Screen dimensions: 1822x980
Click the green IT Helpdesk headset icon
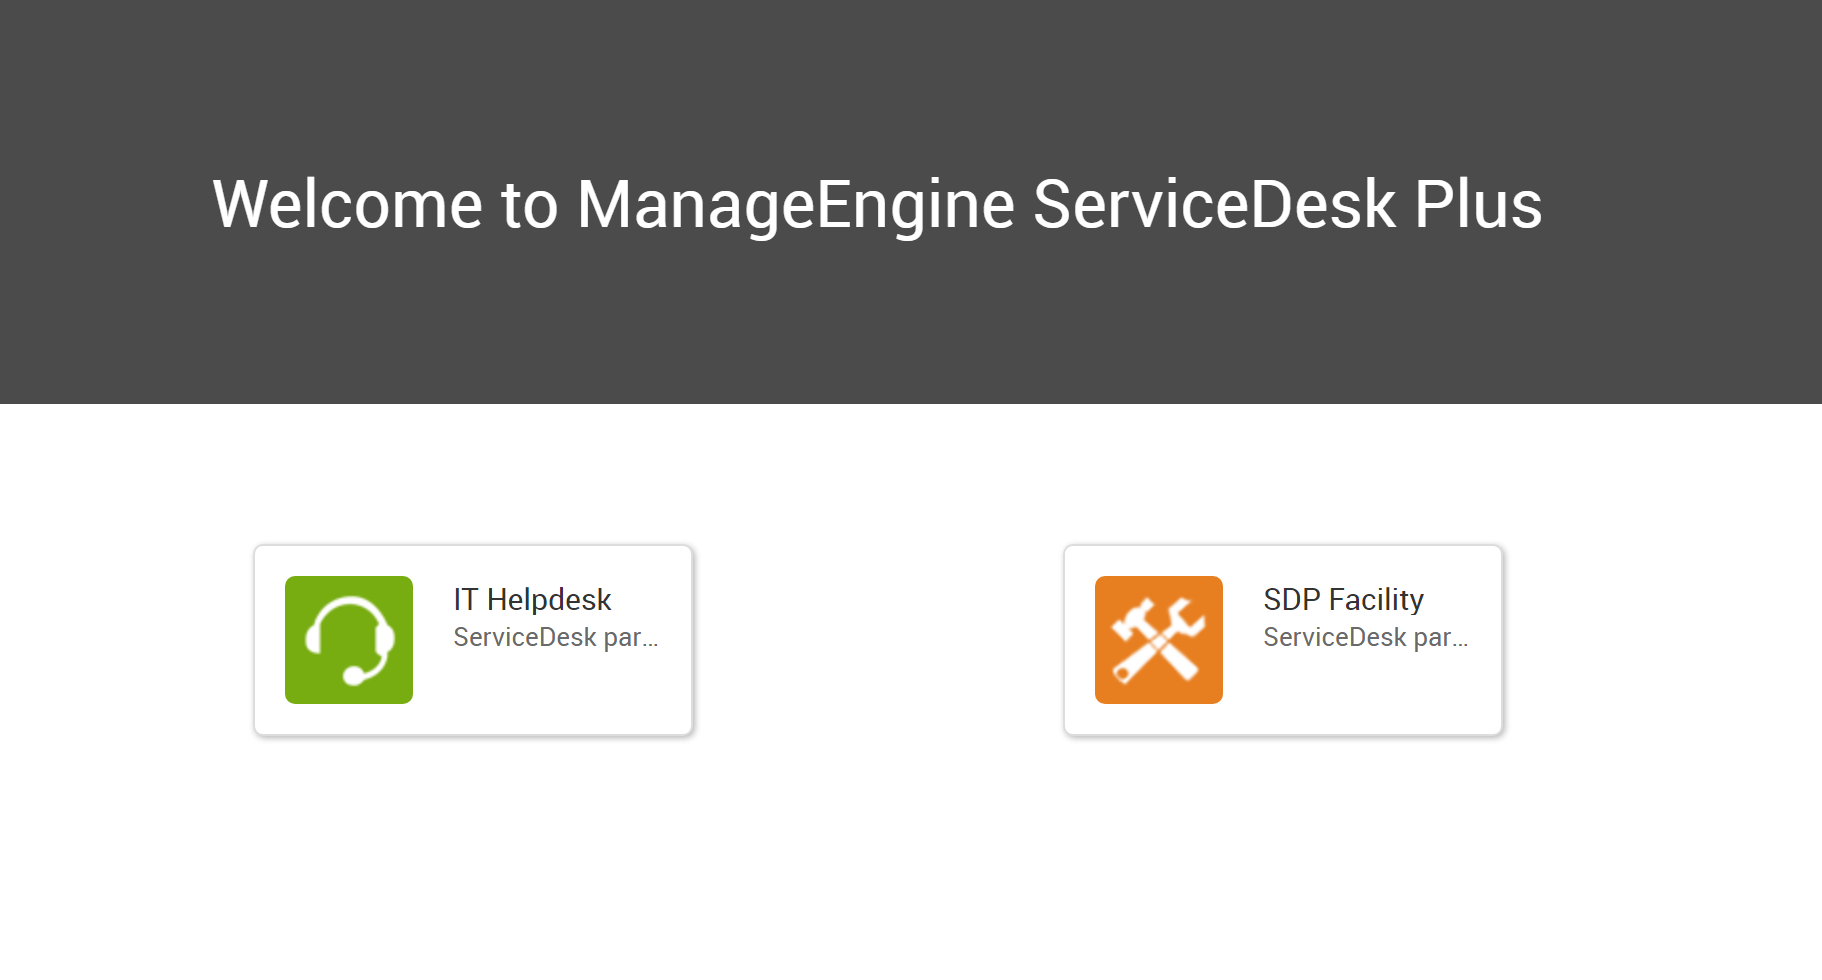click(x=349, y=640)
